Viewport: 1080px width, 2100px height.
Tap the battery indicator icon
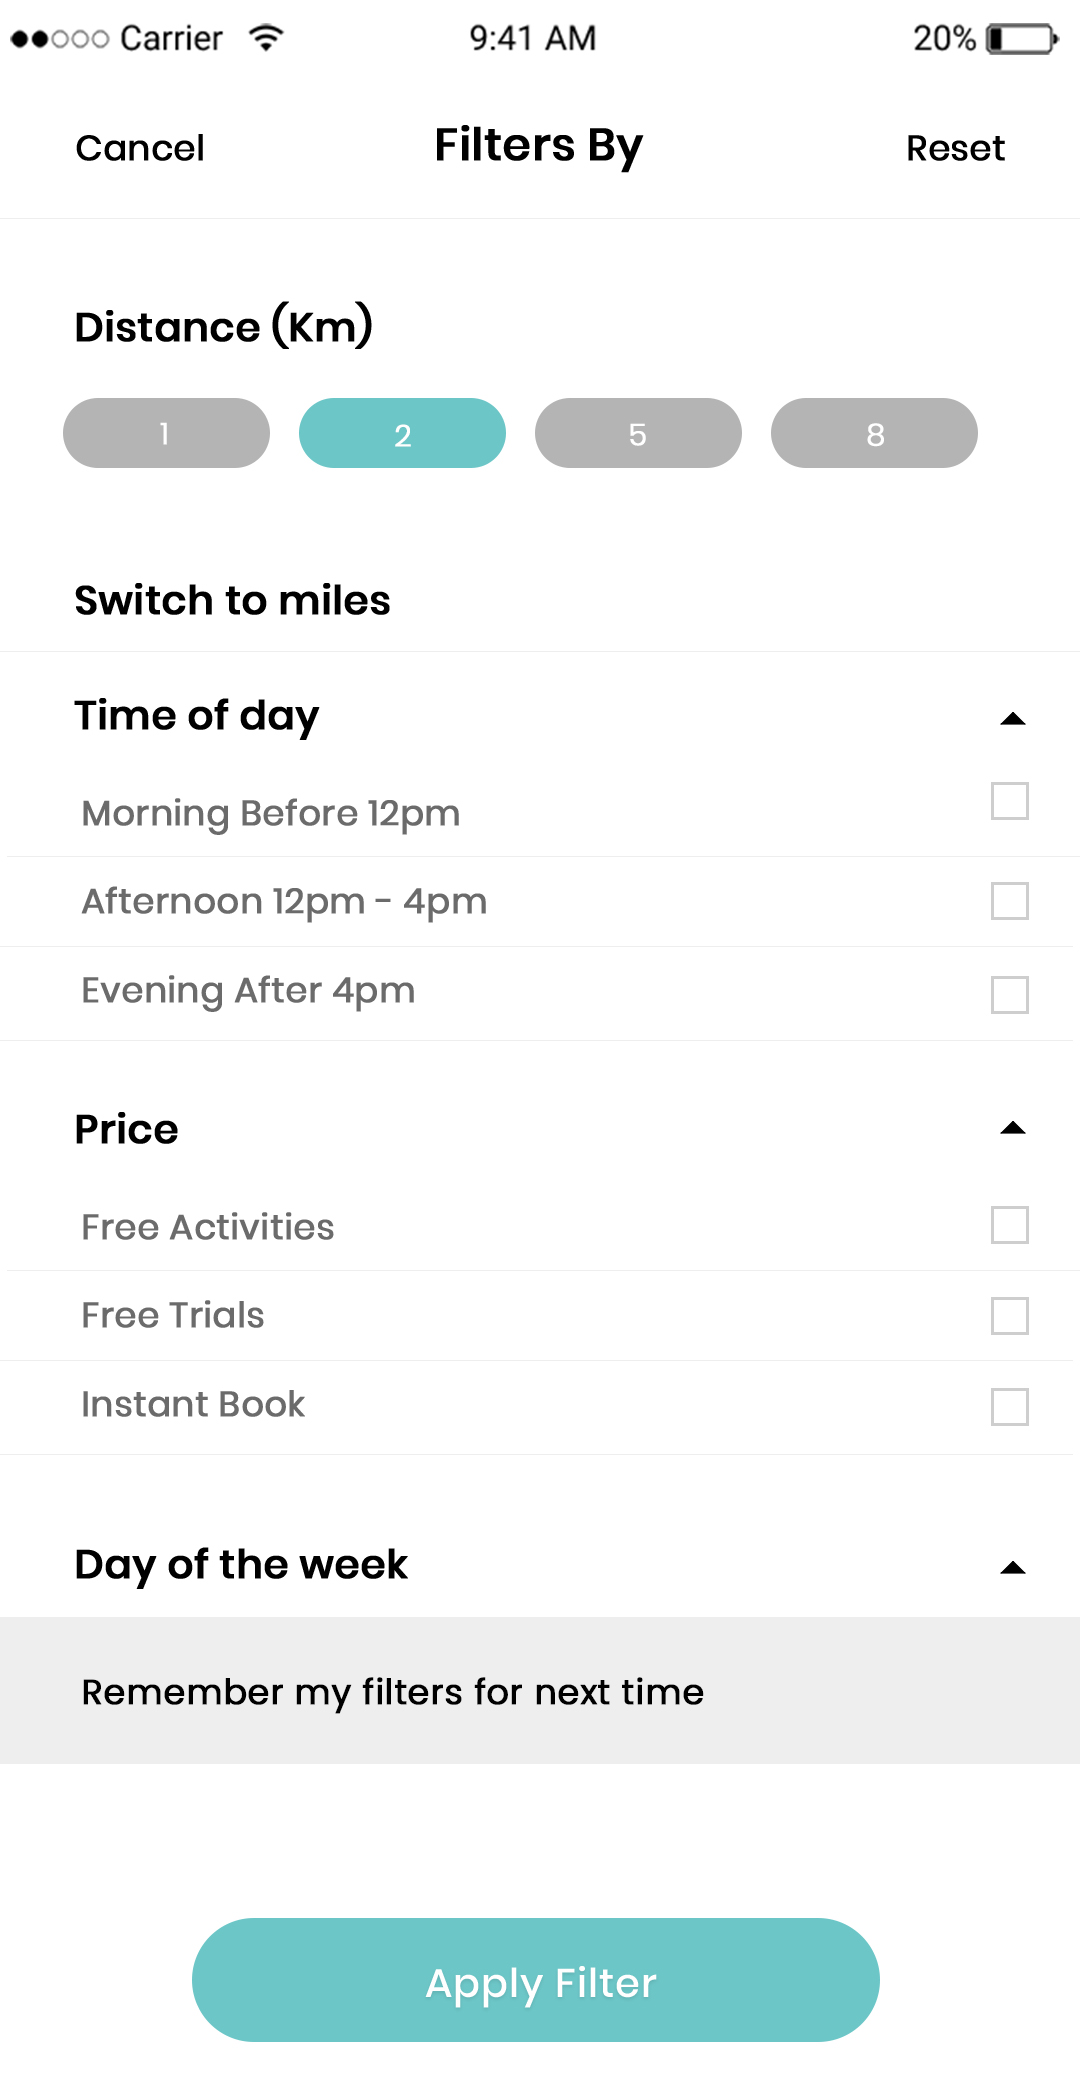(x=1021, y=39)
